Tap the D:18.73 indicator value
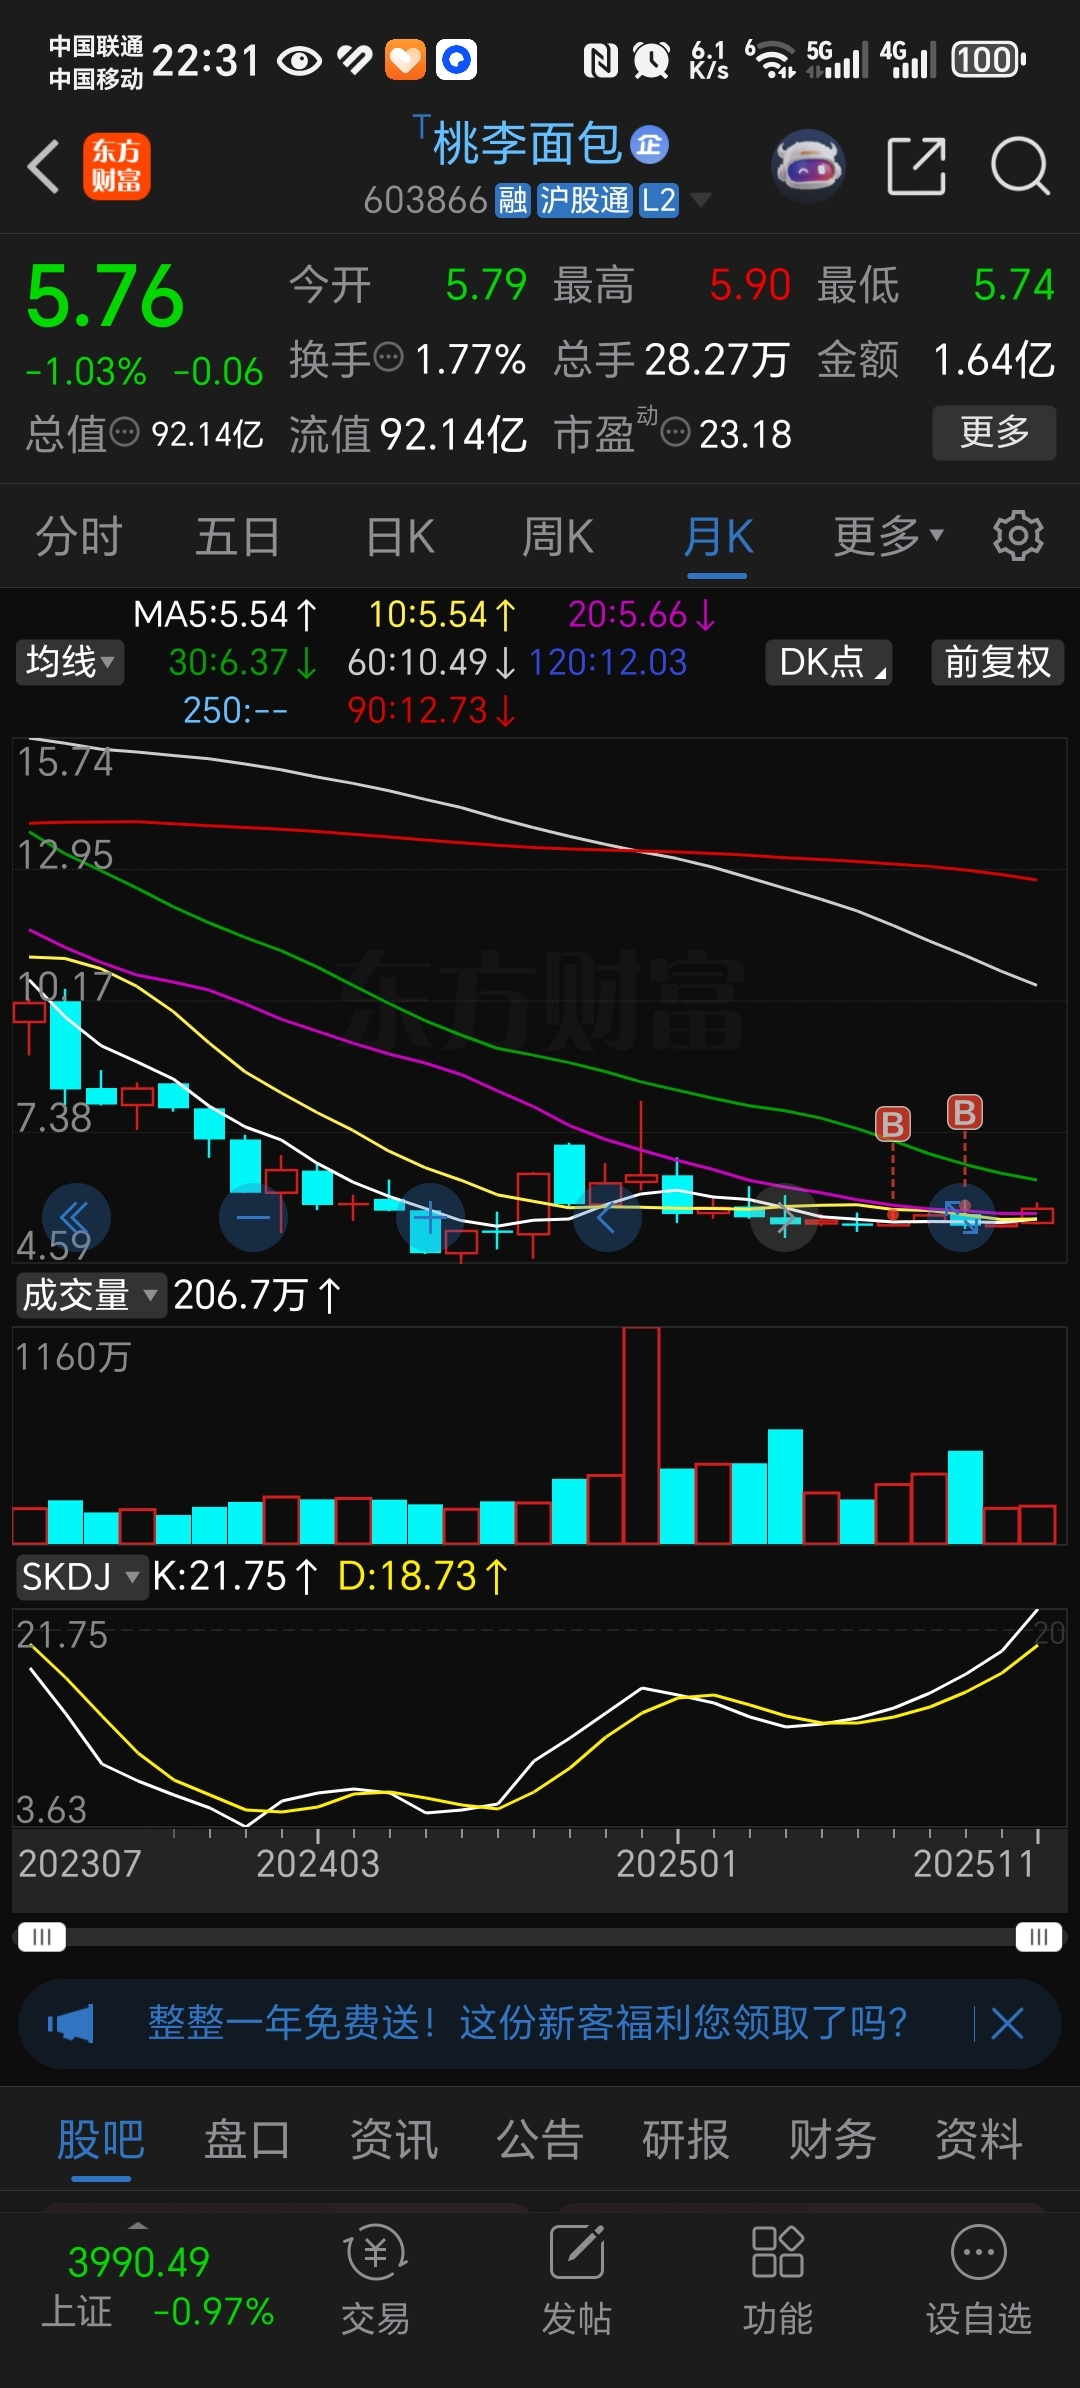Screen dimensions: 1080x2388 (x=423, y=1577)
